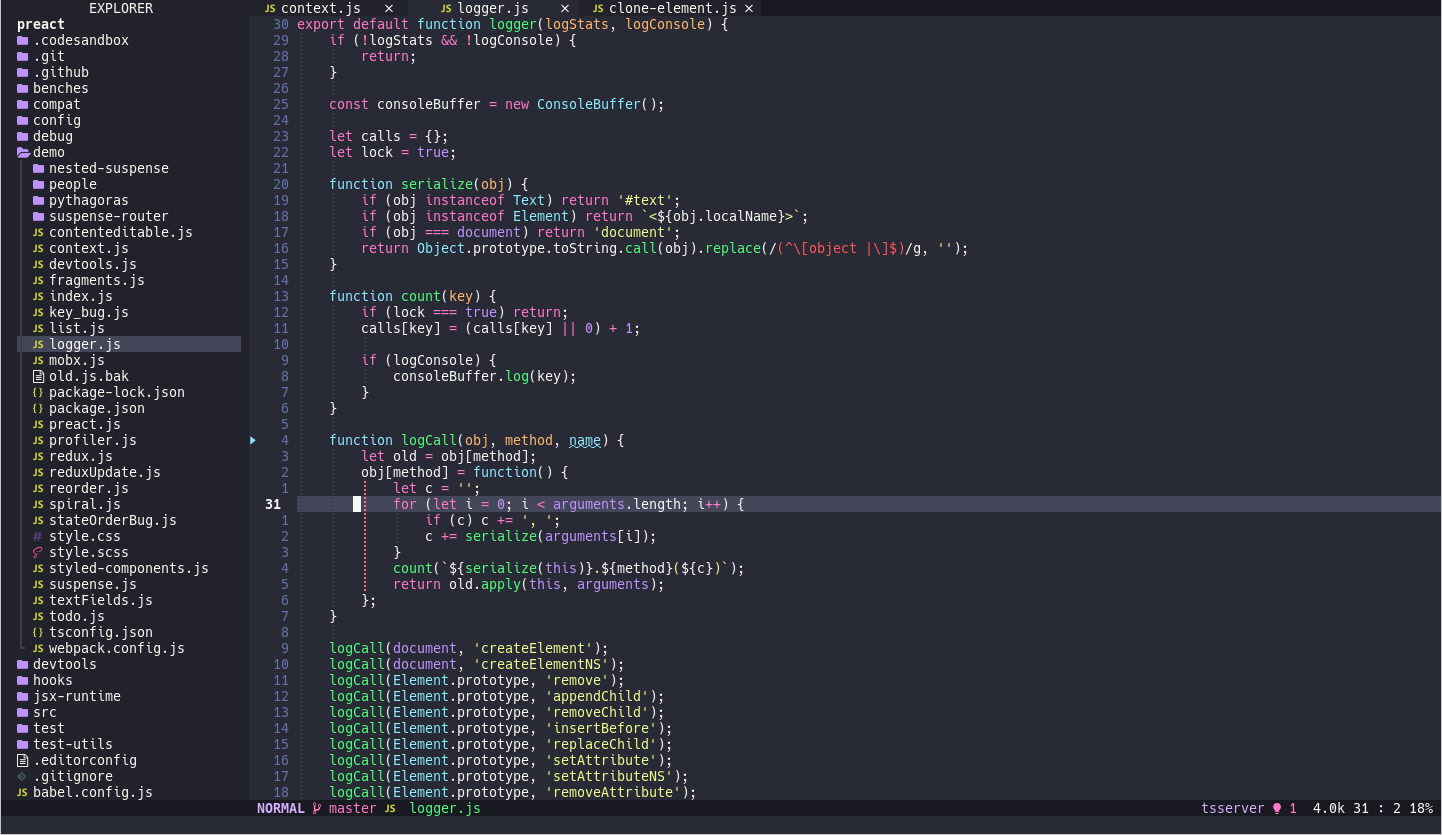Click the master branch name

tap(353, 808)
